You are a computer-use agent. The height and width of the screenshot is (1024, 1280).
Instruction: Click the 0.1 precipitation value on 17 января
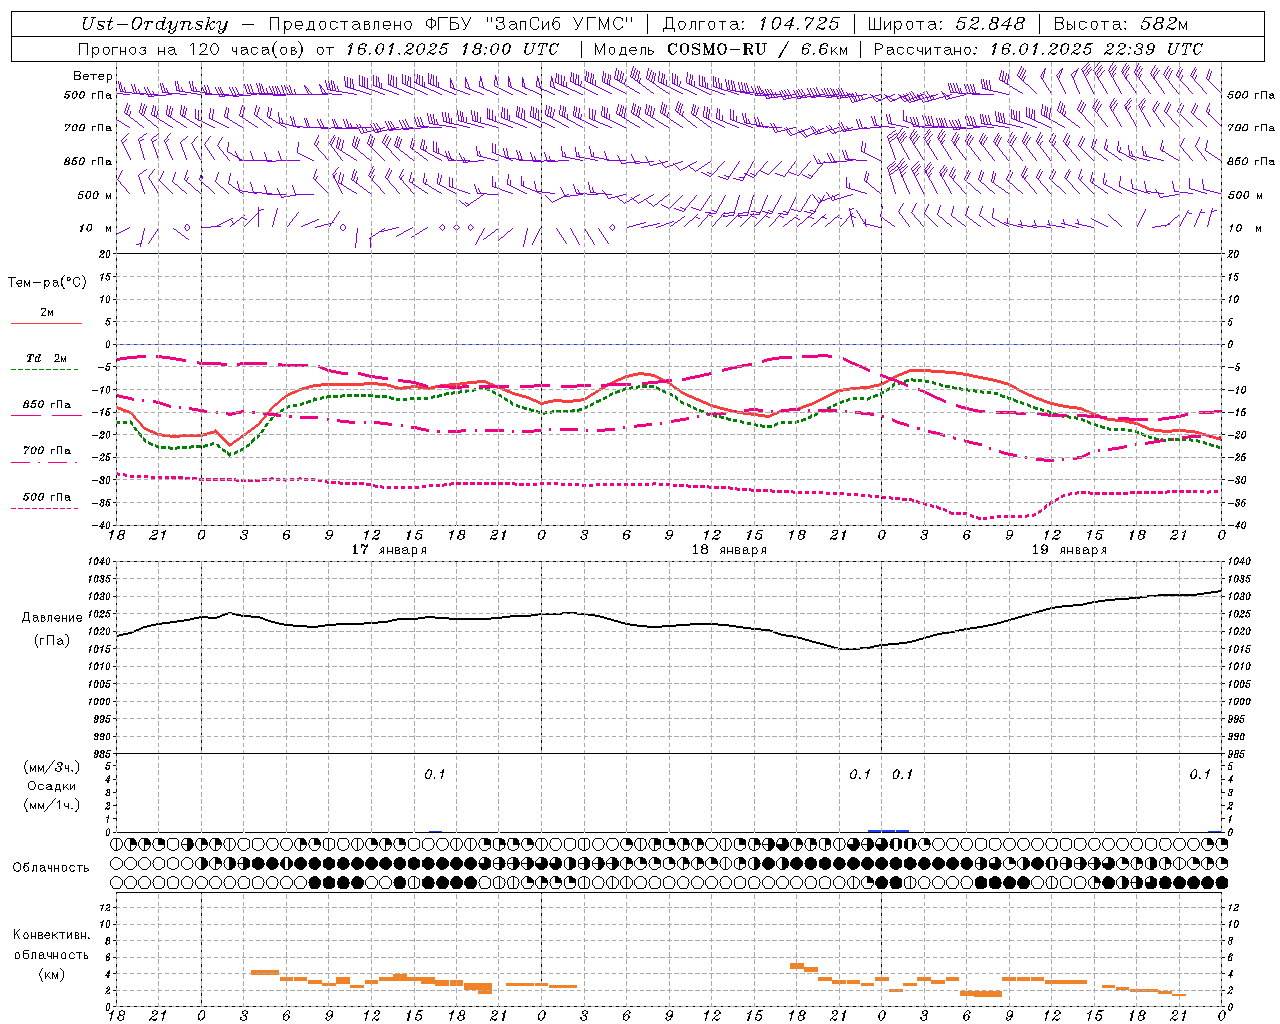pos(434,774)
